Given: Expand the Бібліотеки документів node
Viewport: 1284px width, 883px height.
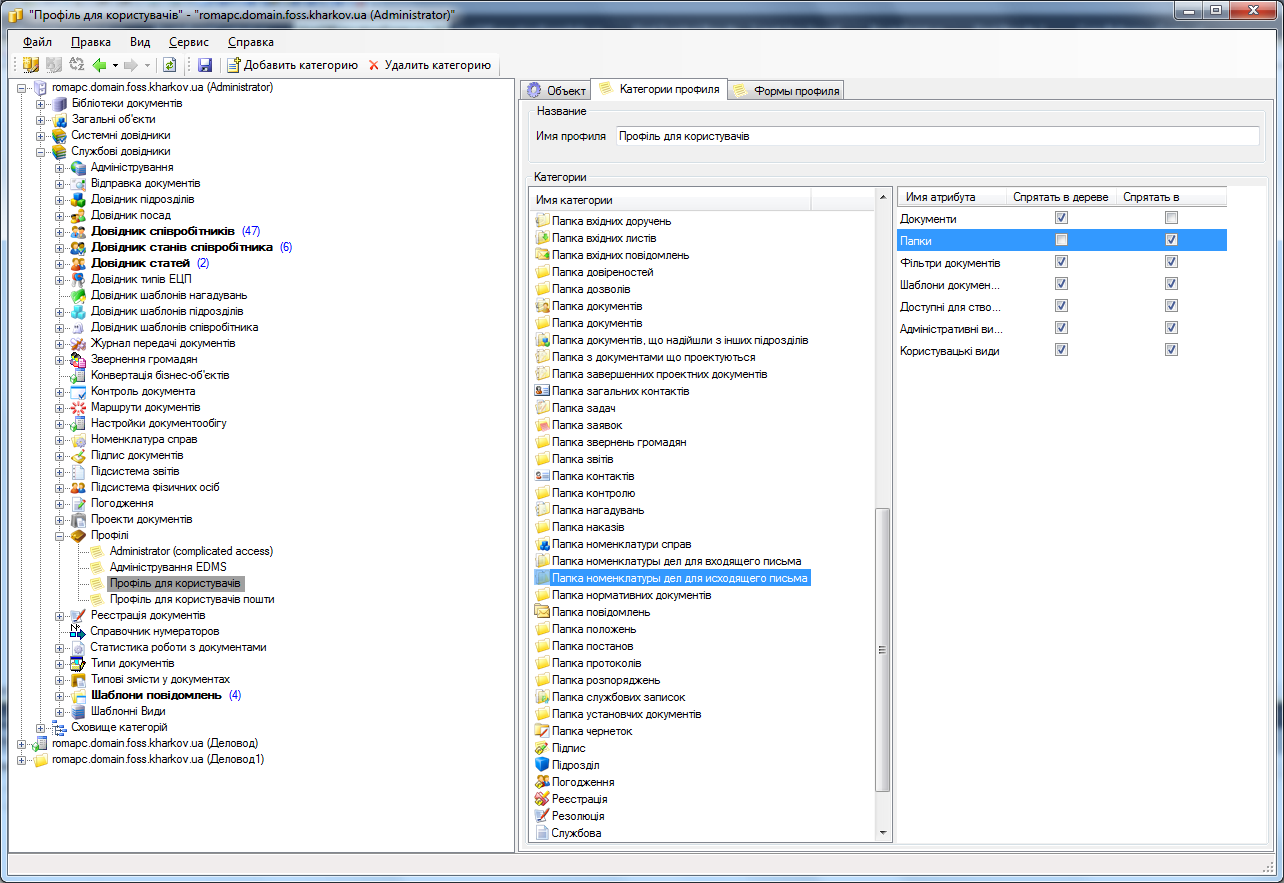Looking at the screenshot, I should 40,103.
